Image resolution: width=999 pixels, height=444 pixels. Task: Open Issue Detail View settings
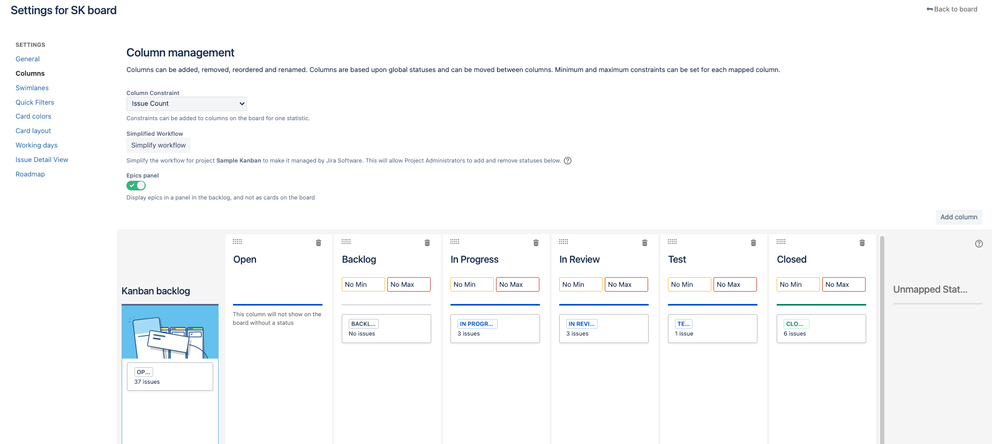coord(42,159)
